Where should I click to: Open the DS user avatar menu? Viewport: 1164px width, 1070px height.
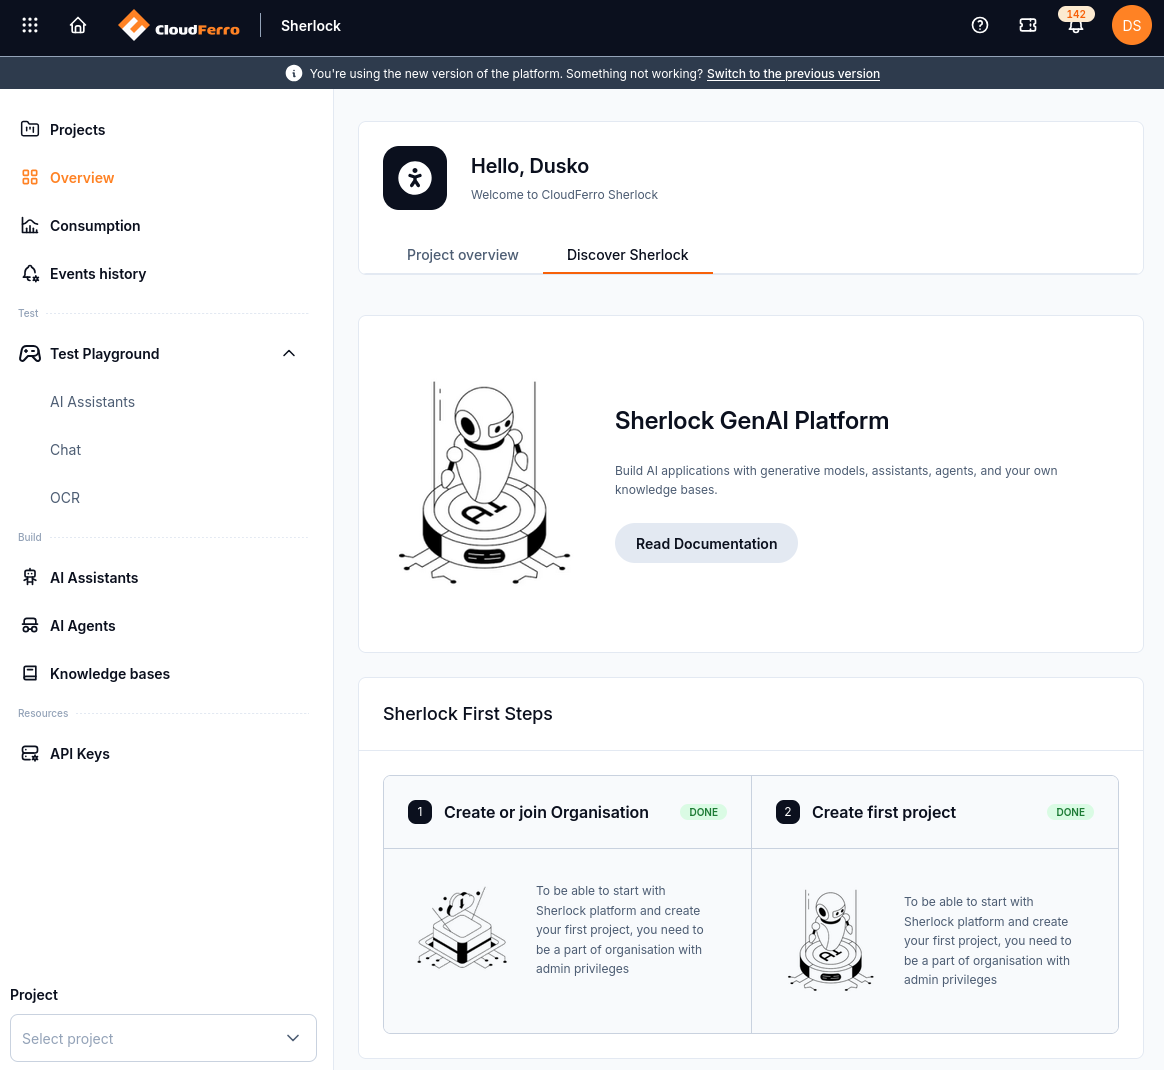pos(1131,25)
